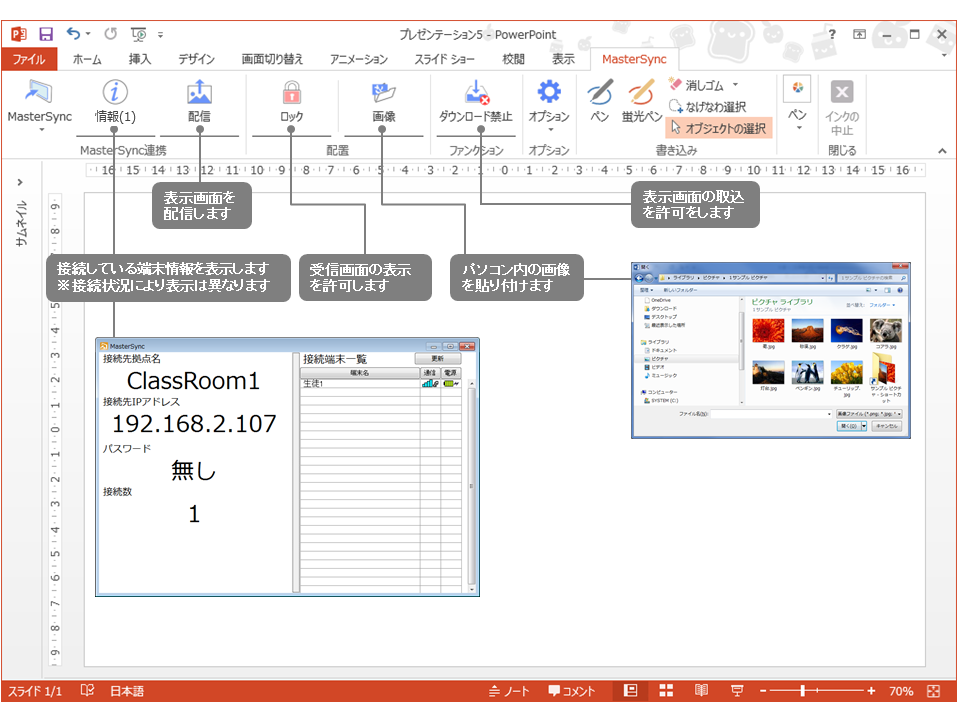The height and width of the screenshot is (720, 960).
Task: Toggle オブジェクトの選択 selection mode
Action: tap(718, 128)
